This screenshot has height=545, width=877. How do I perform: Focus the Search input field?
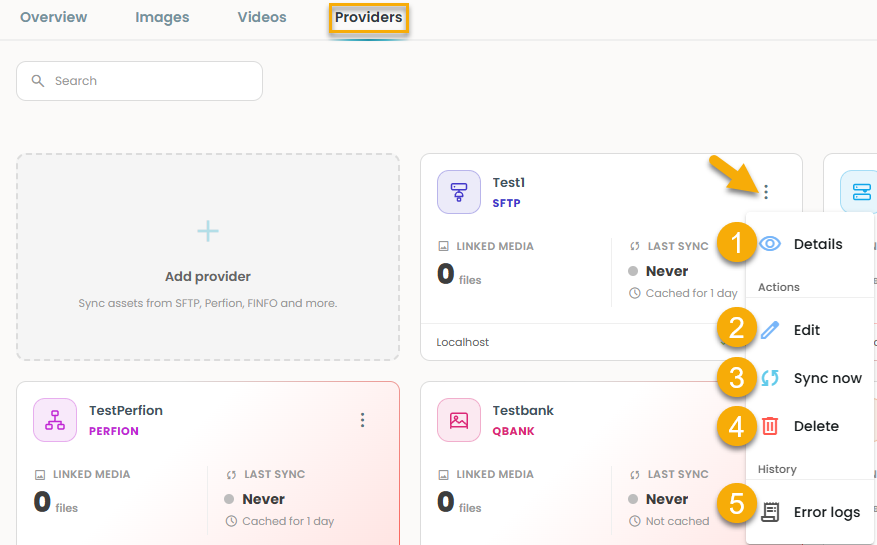click(x=139, y=81)
